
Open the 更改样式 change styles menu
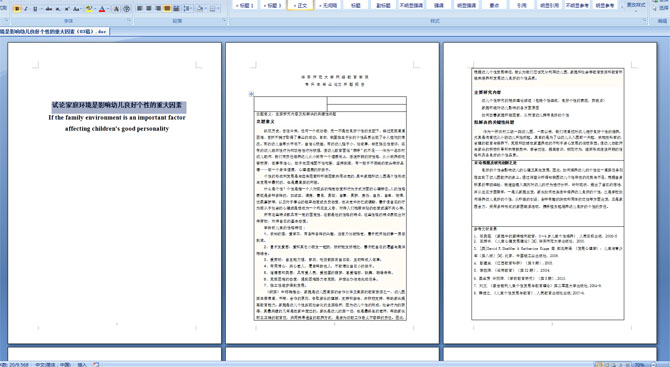(635, 5)
